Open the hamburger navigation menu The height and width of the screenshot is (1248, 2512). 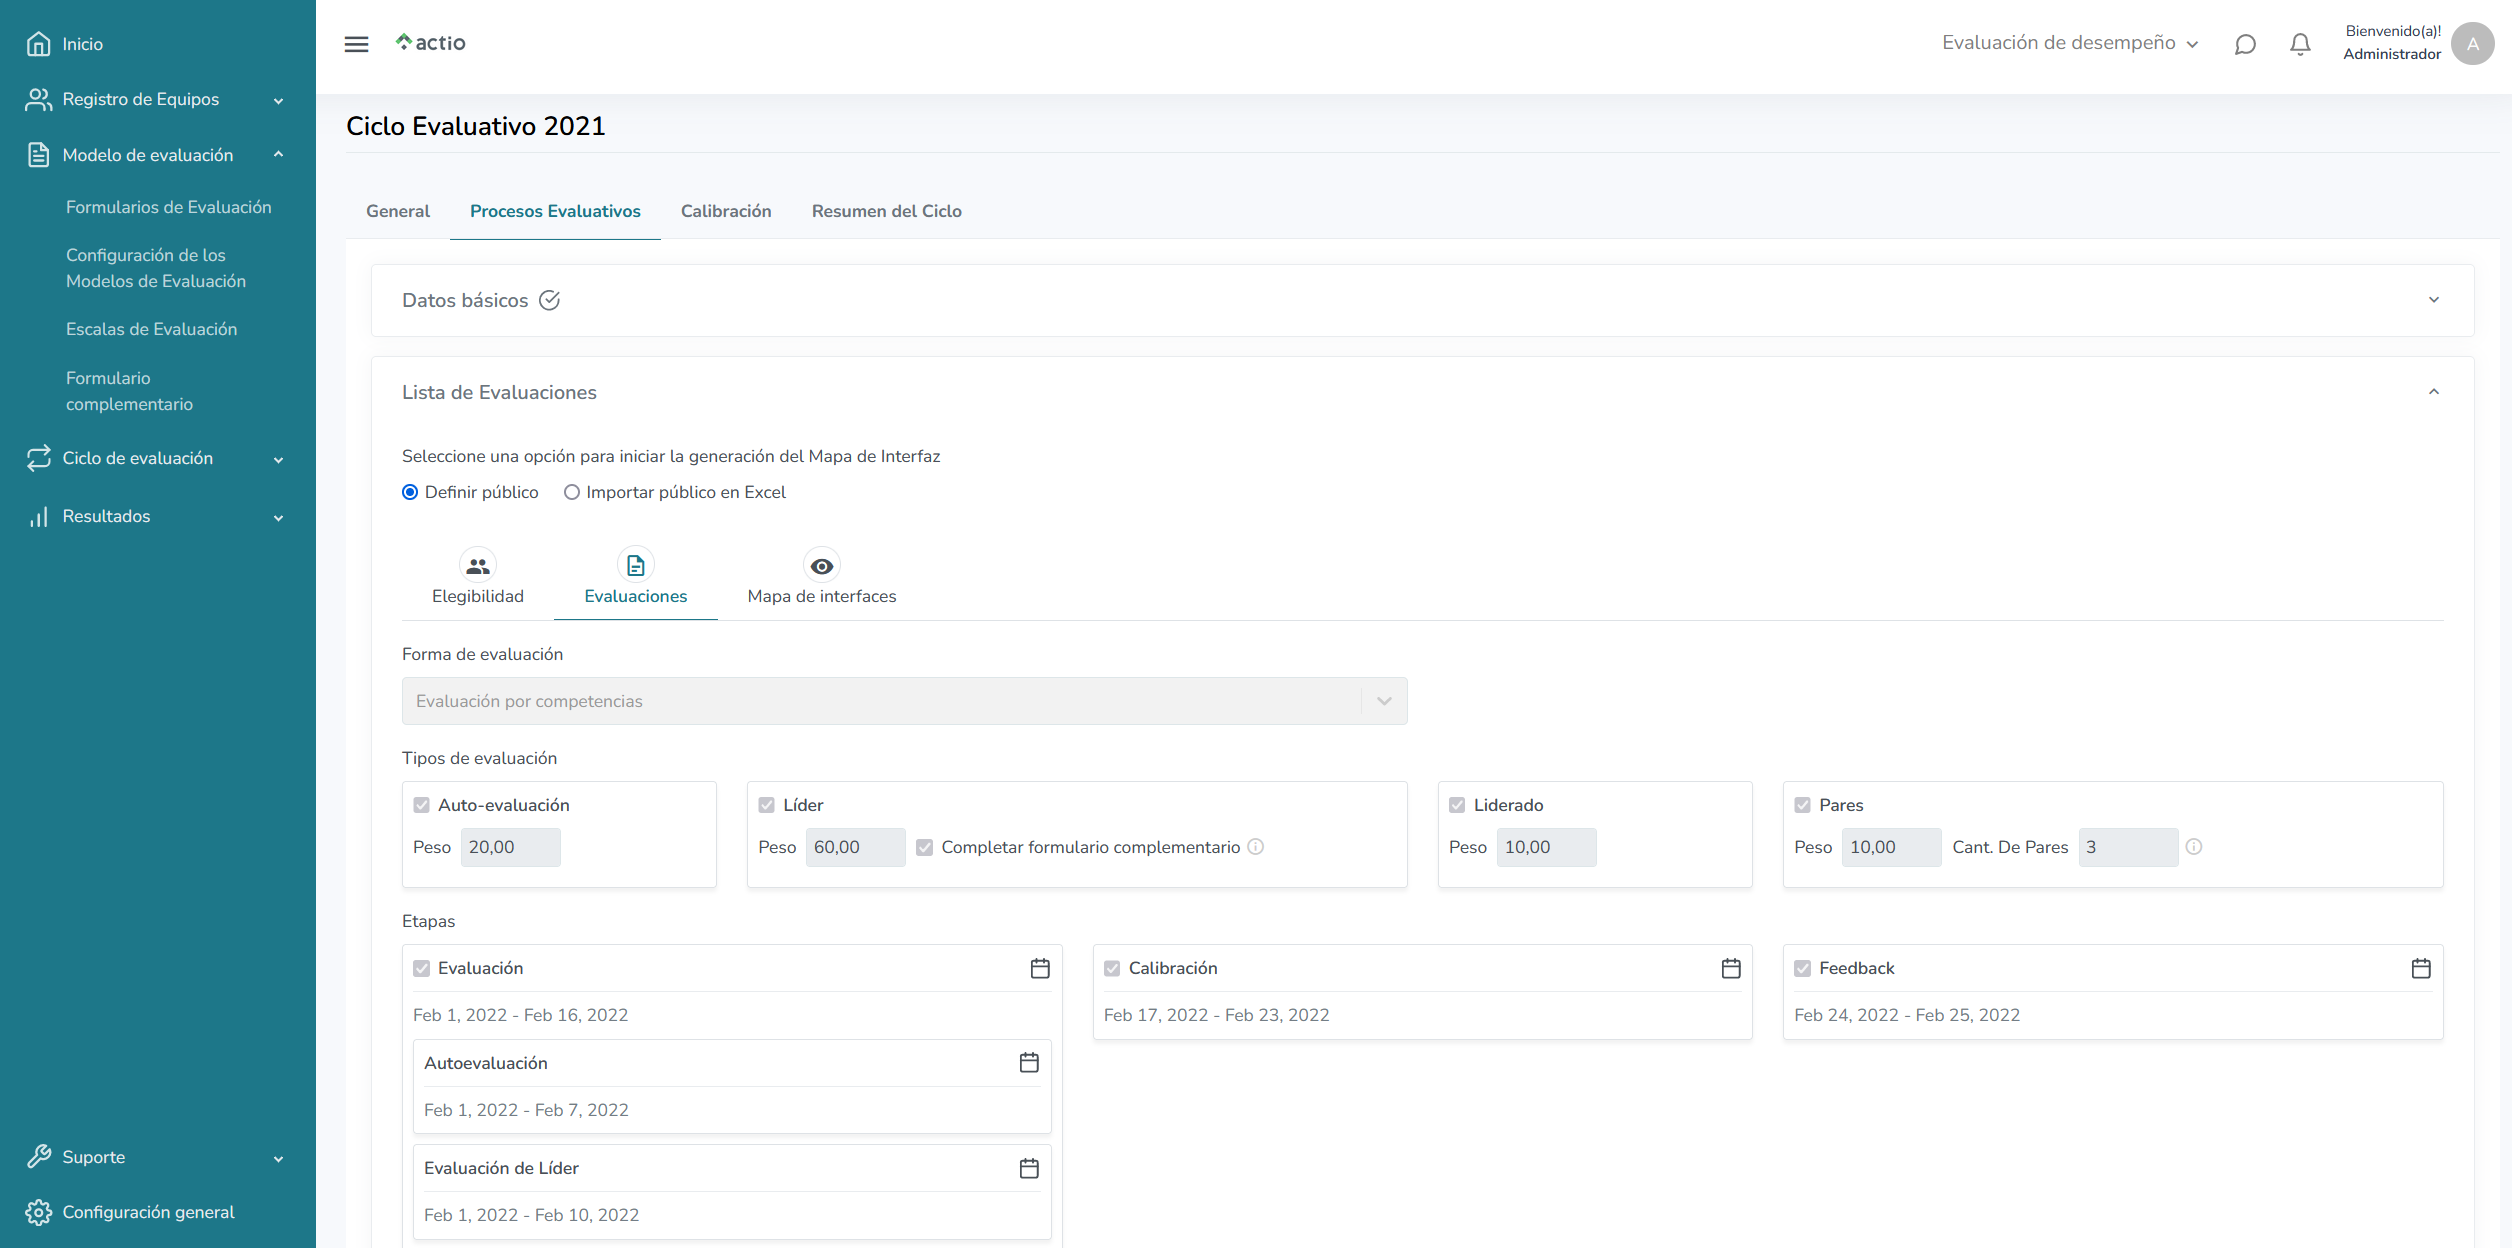pos(356,44)
